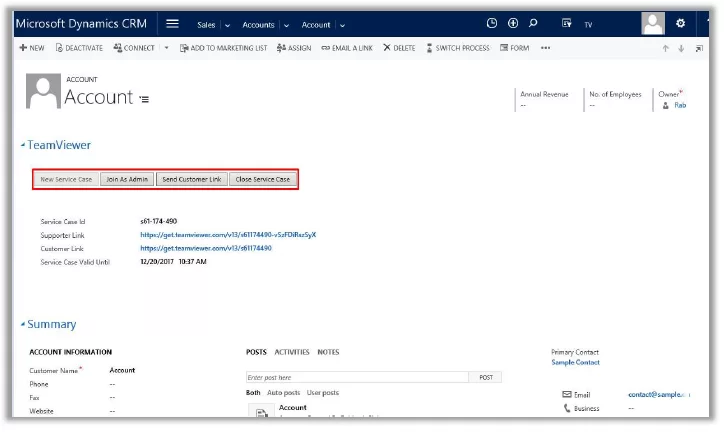Click the Send Customer Link button
This screenshot has height=435, width=724.
click(x=192, y=179)
